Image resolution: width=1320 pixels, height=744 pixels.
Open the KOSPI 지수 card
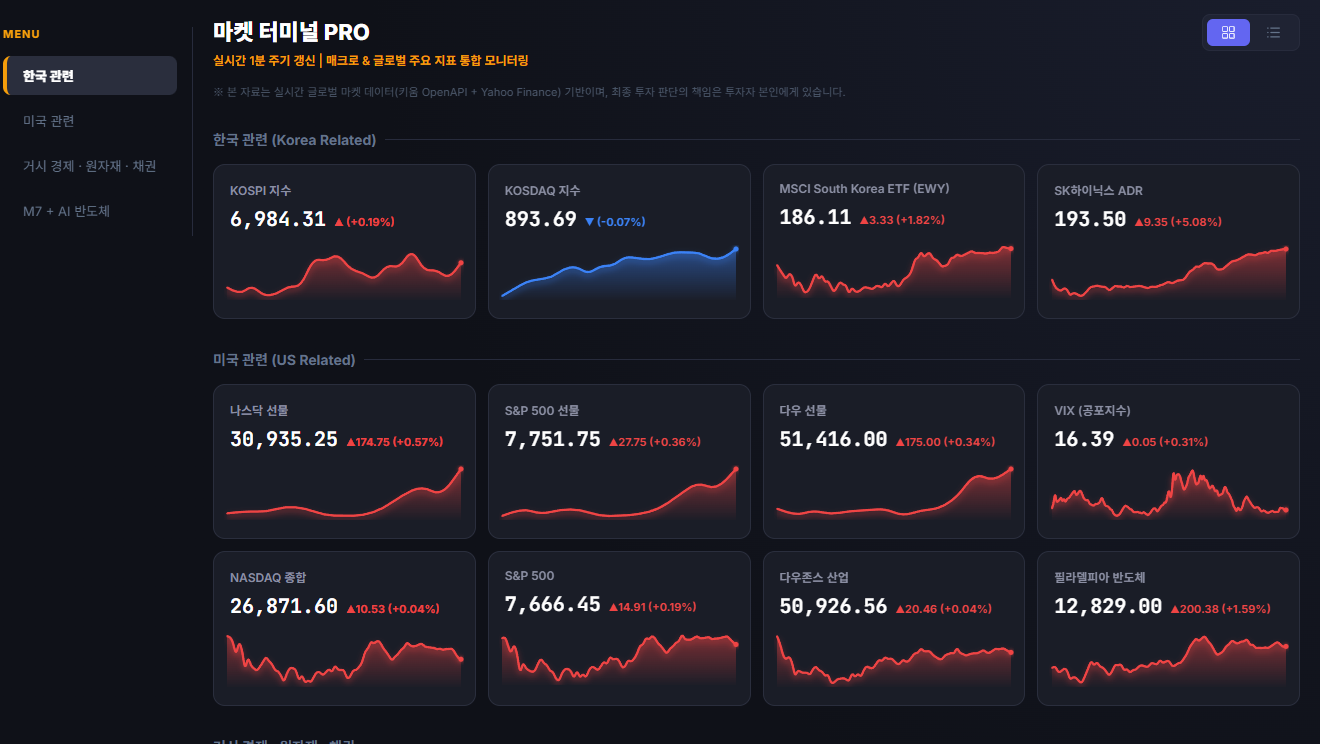tap(344, 241)
